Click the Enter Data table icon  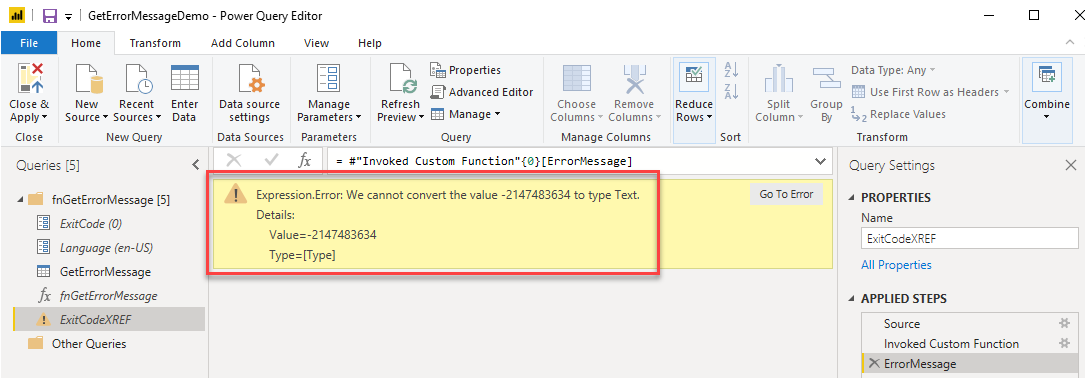185,78
